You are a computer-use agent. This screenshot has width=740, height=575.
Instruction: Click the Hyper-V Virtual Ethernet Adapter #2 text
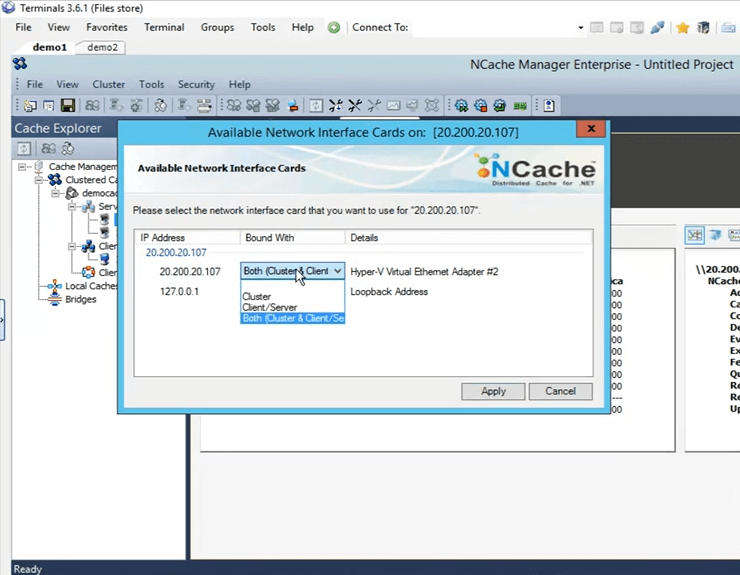(424, 272)
